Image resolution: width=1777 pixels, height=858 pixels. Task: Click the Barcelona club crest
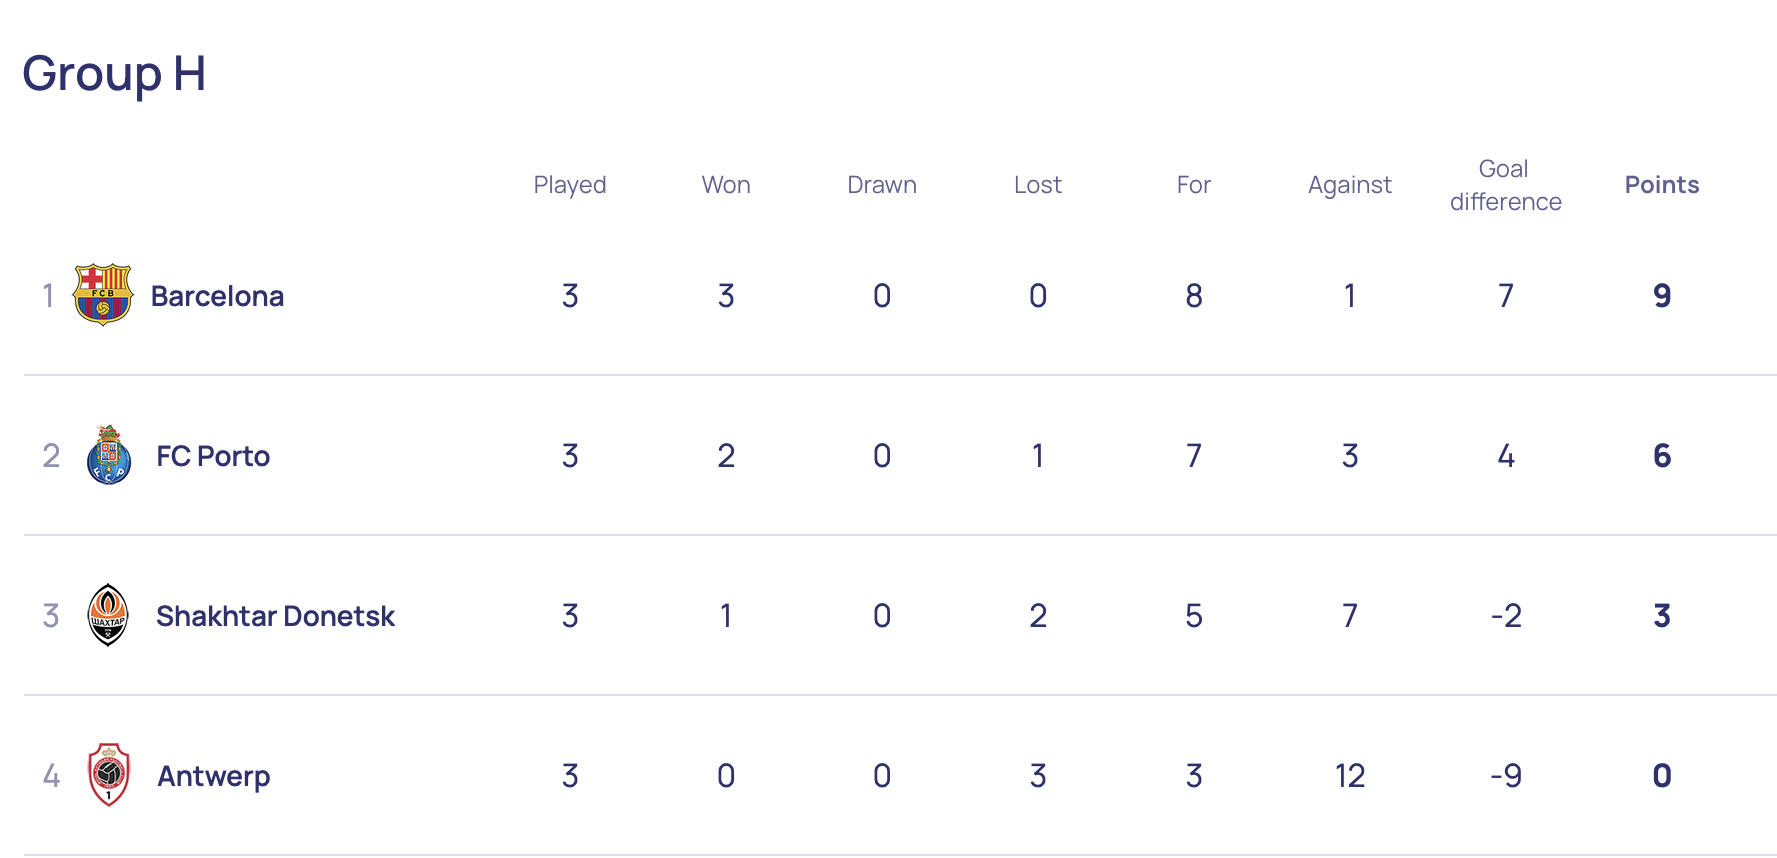pyautogui.click(x=103, y=295)
